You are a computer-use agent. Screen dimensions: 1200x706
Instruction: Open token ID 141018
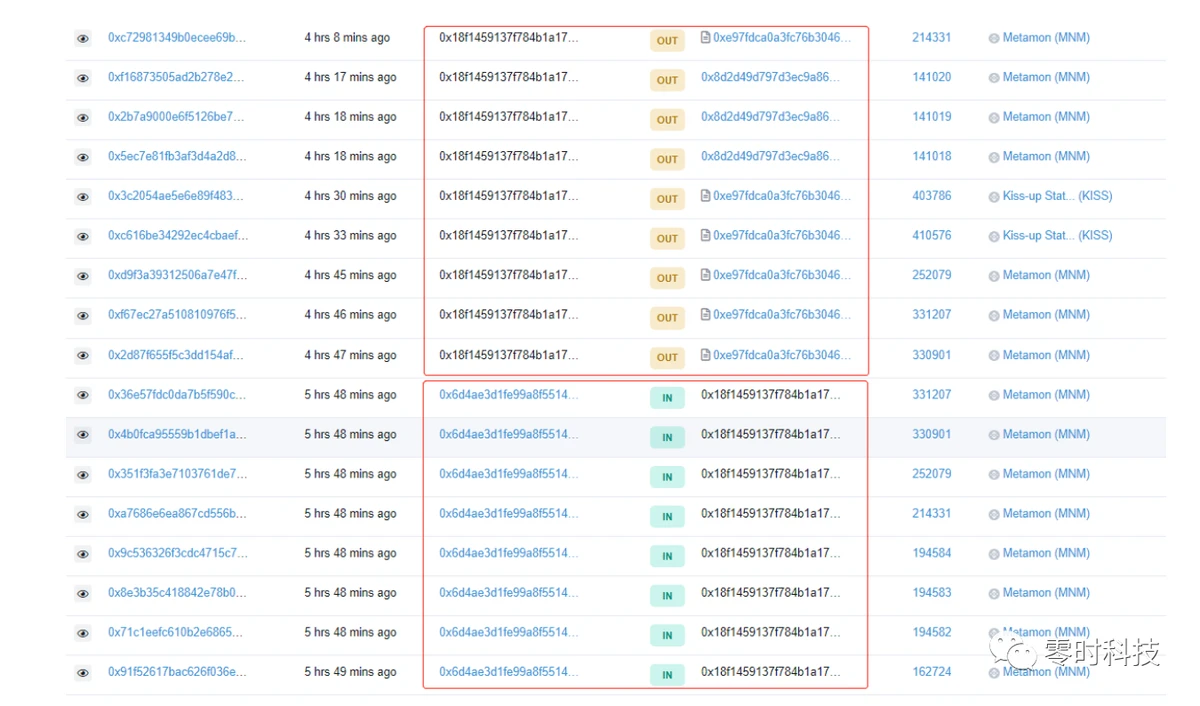point(931,156)
